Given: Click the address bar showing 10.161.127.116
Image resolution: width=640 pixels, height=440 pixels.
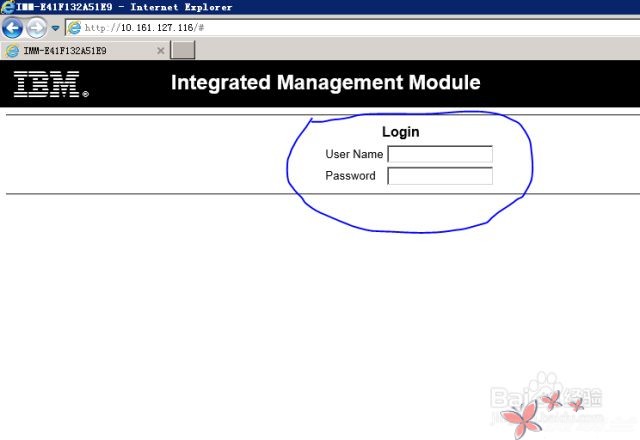Looking at the screenshot, I should [351, 28].
